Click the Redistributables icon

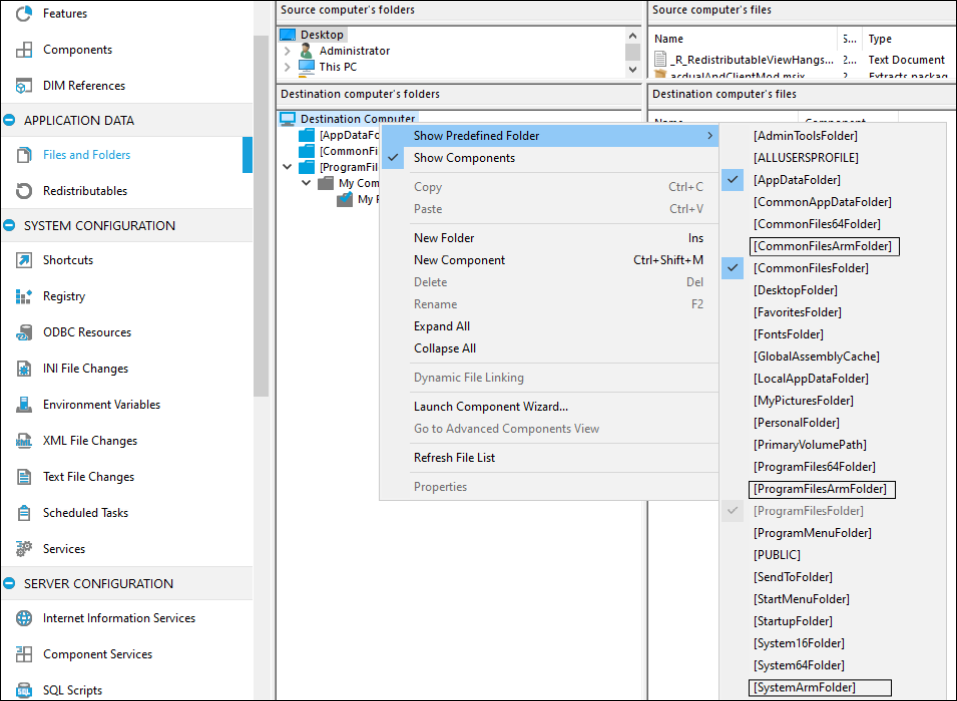(24, 191)
